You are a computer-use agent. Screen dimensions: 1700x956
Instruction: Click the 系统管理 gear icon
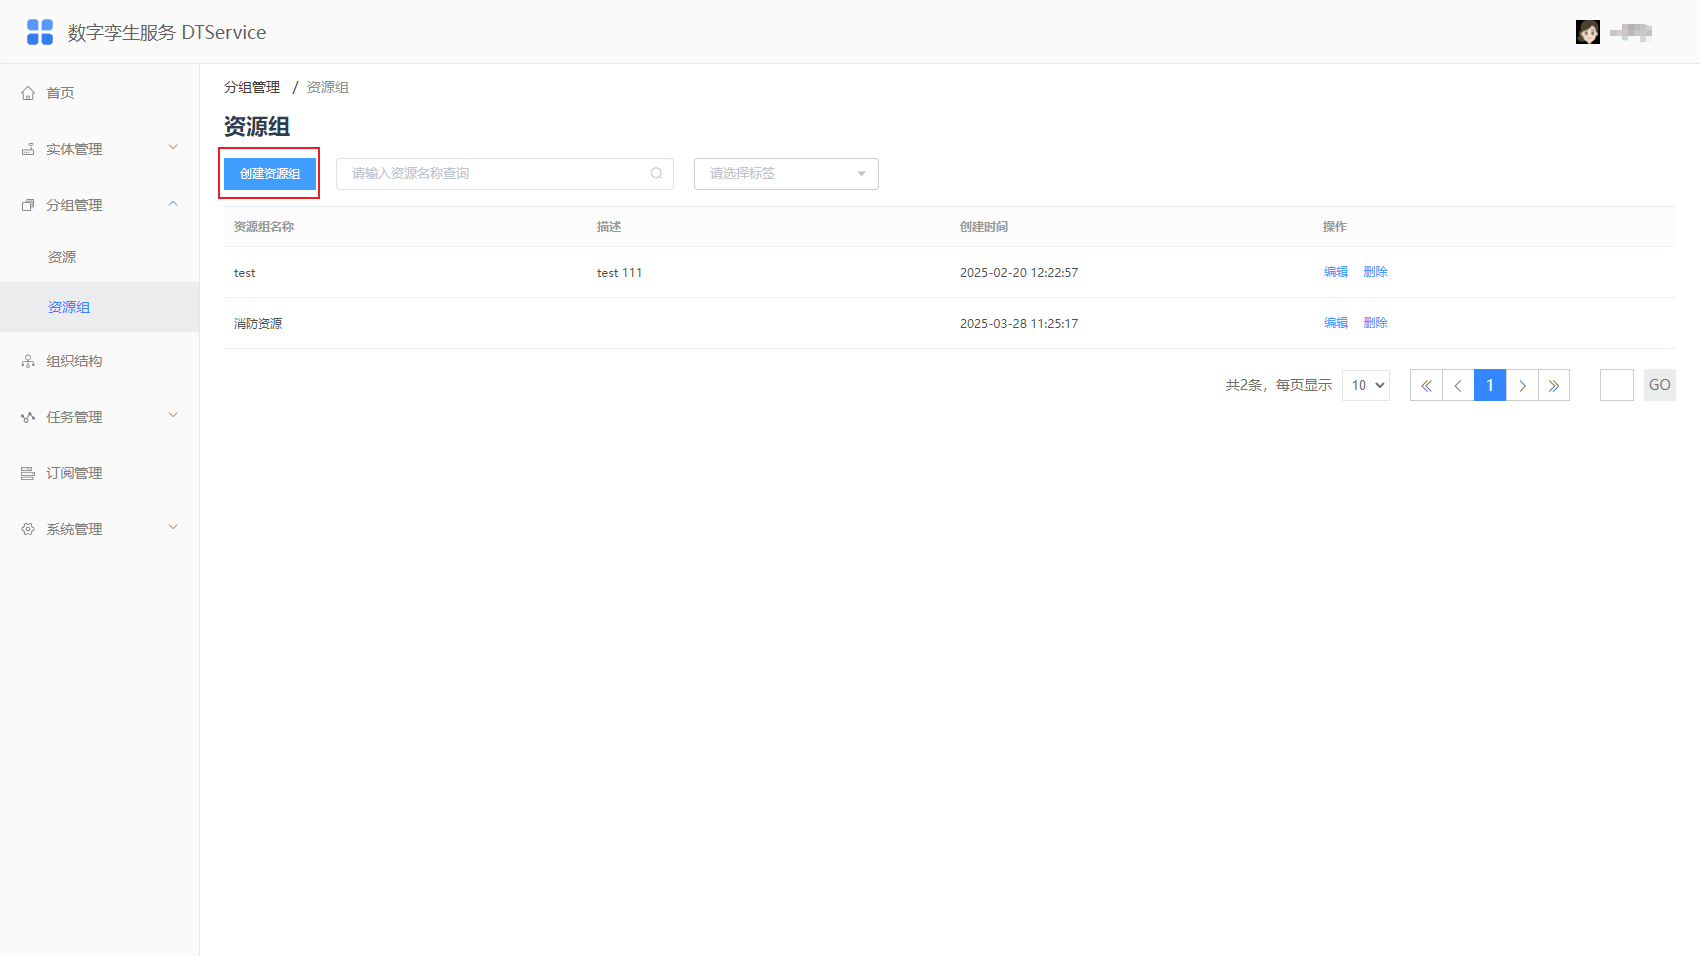(28, 529)
